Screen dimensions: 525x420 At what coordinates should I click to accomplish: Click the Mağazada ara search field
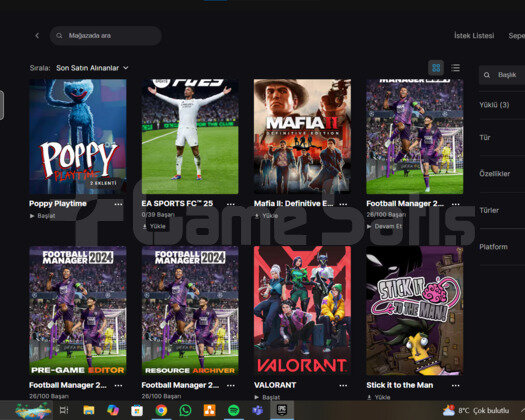click(x=106, y=36)
